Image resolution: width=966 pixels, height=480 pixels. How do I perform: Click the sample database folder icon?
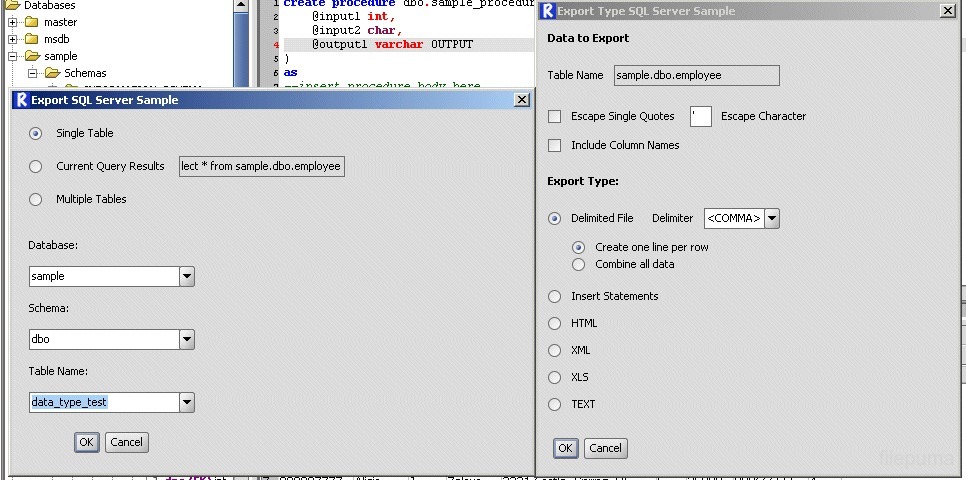(32, 56)
